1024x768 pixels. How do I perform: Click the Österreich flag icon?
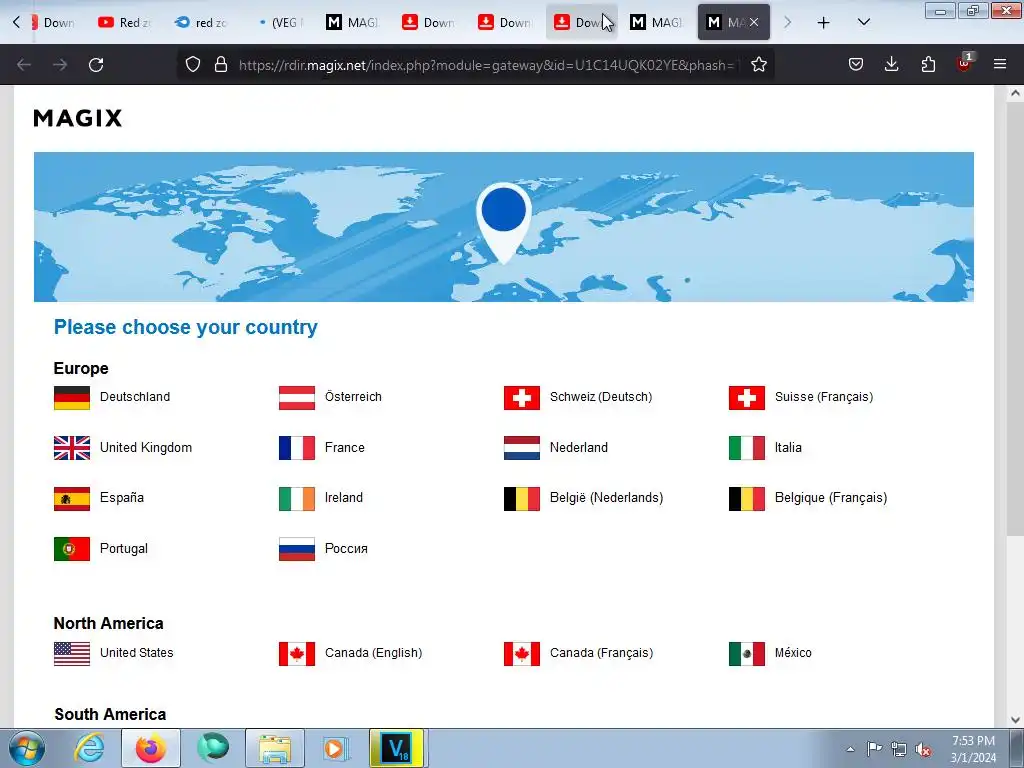click(x=296, y=397)
